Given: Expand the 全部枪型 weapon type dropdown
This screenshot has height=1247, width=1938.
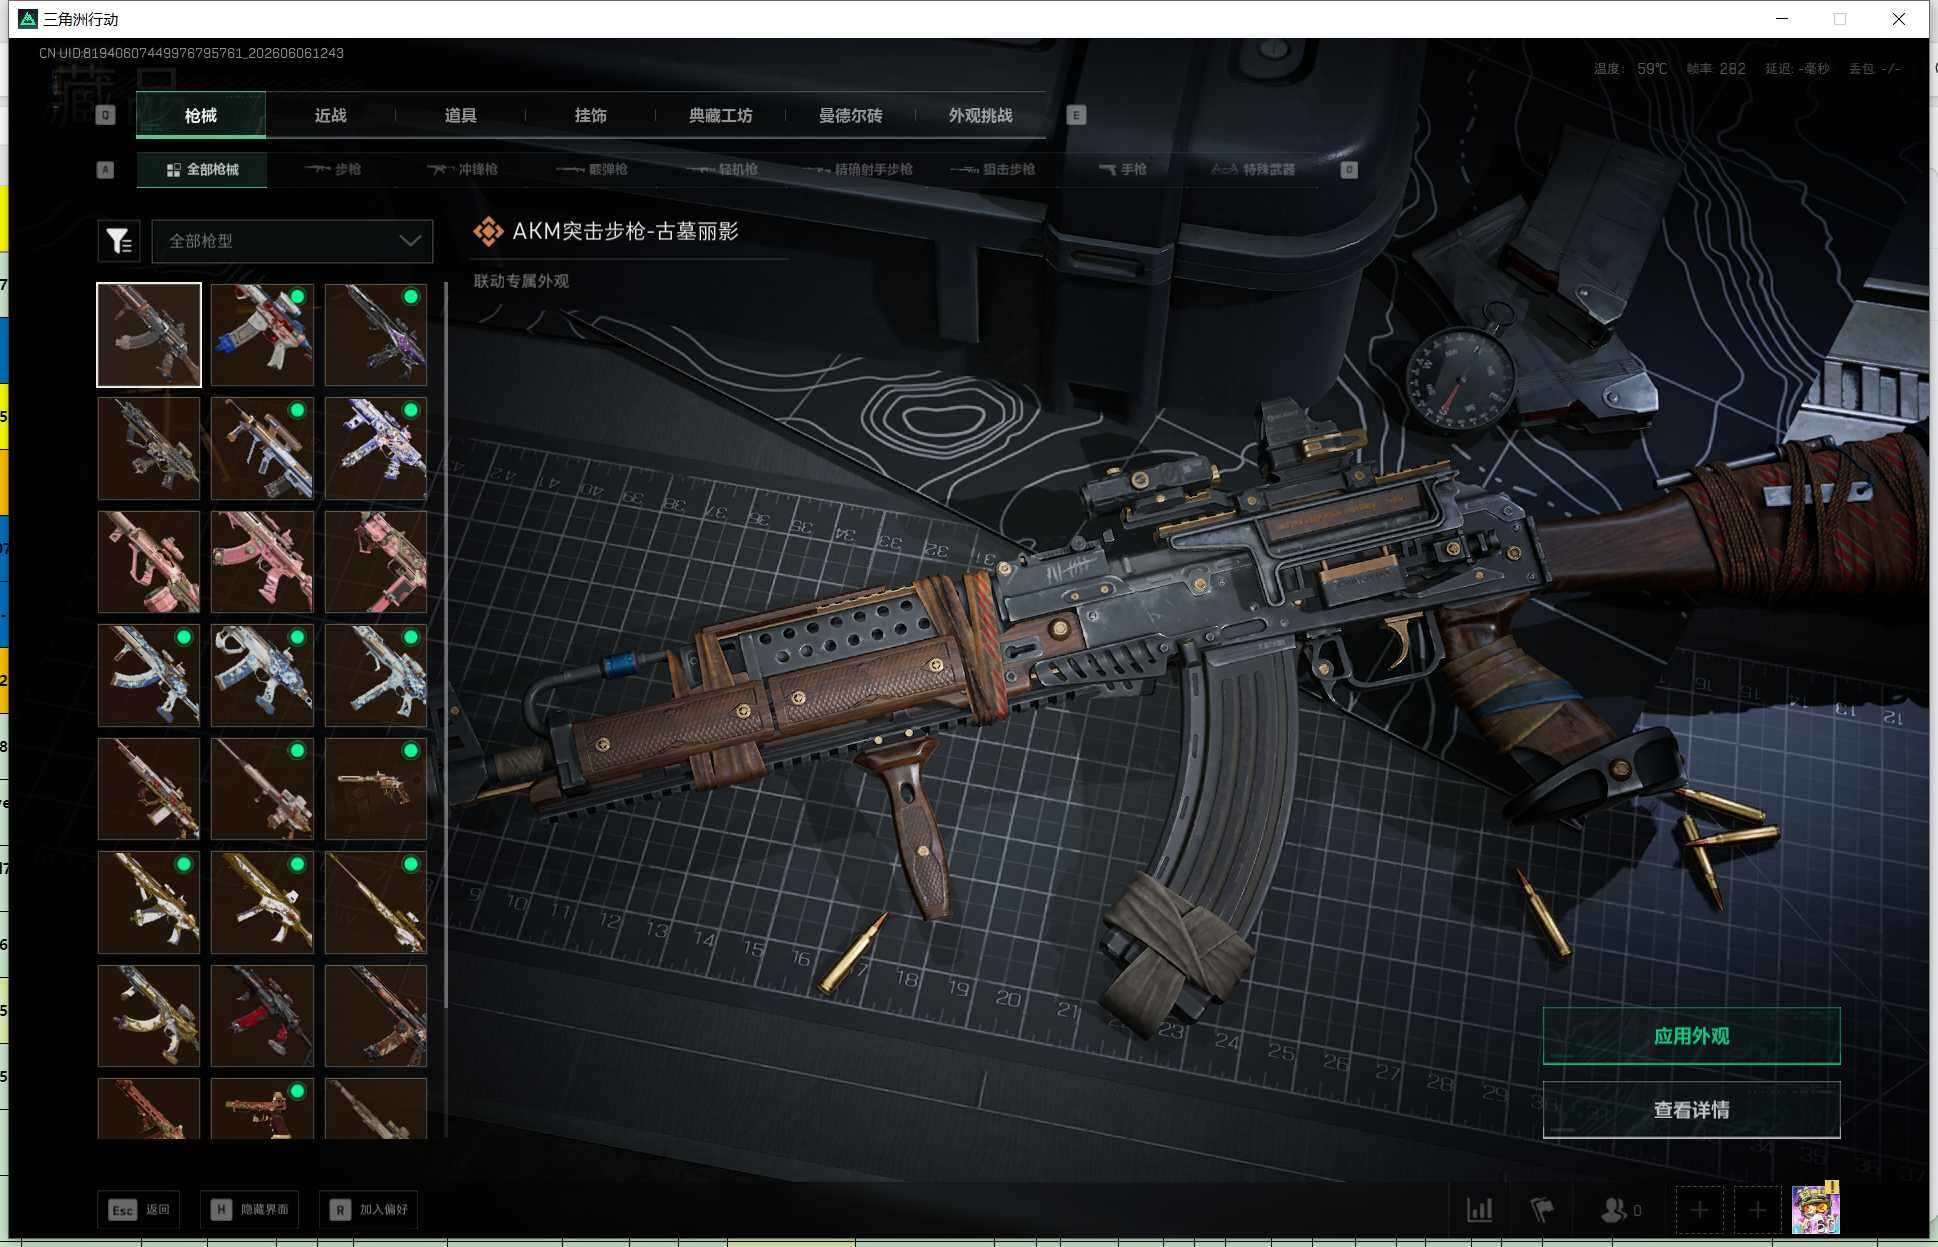Looking at the screenshot, I should 292,241.
